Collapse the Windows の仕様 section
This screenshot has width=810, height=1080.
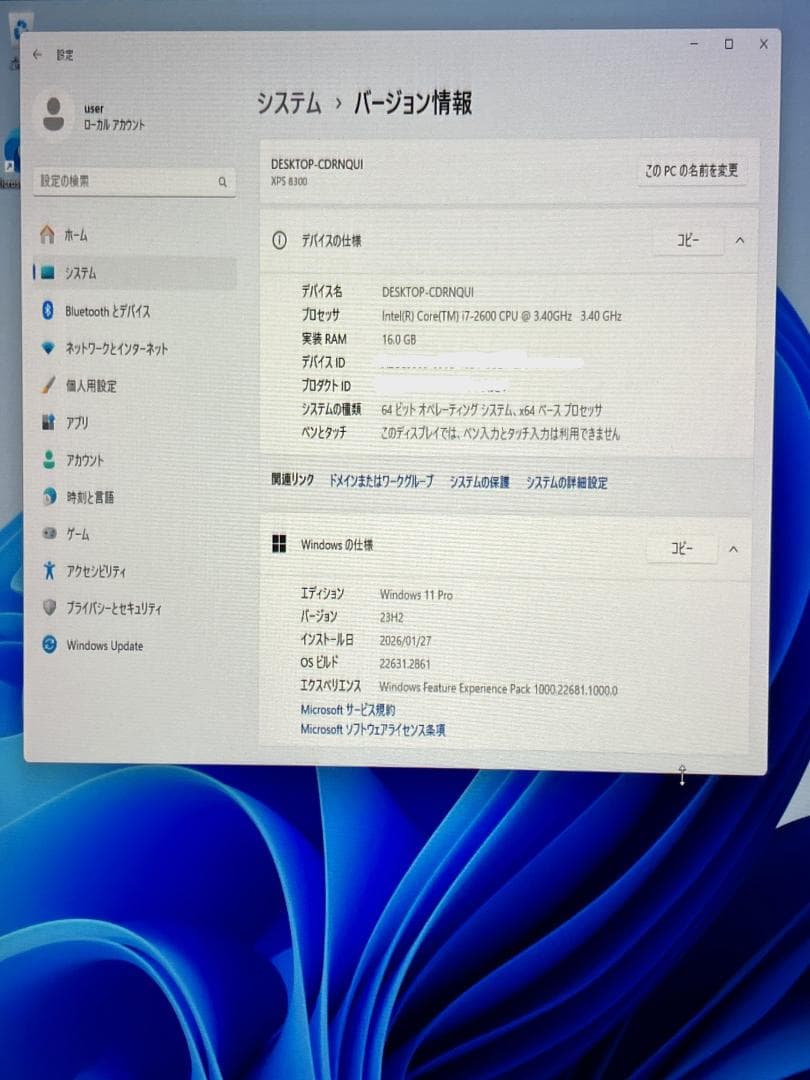click(x=734, y=548)
